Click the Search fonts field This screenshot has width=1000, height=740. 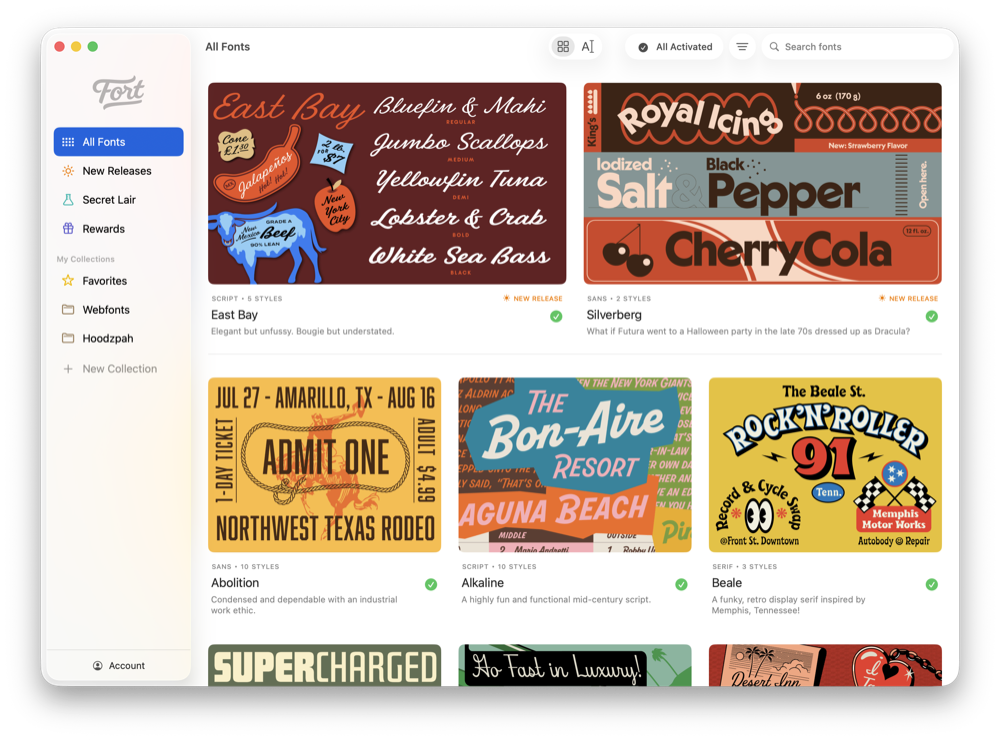[858, 47]
